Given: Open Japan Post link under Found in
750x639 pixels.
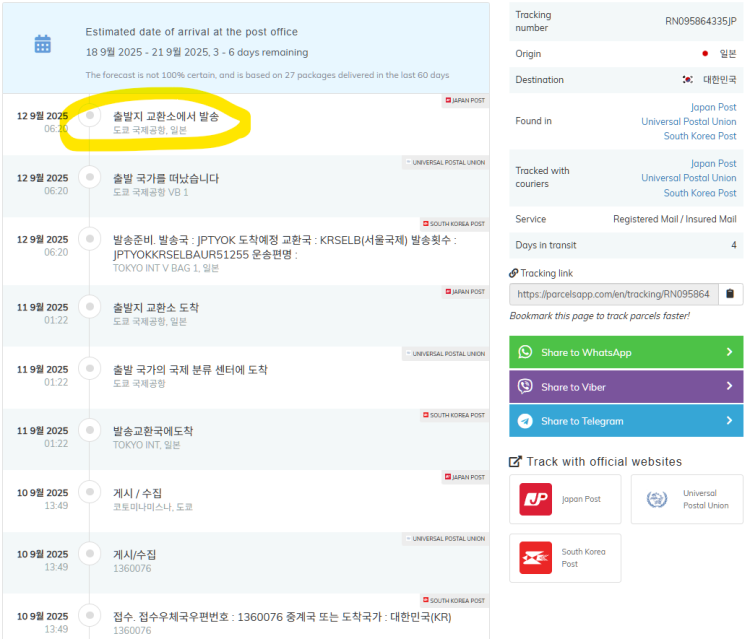Looking at the screenshot, I should [x=713, y=107].
